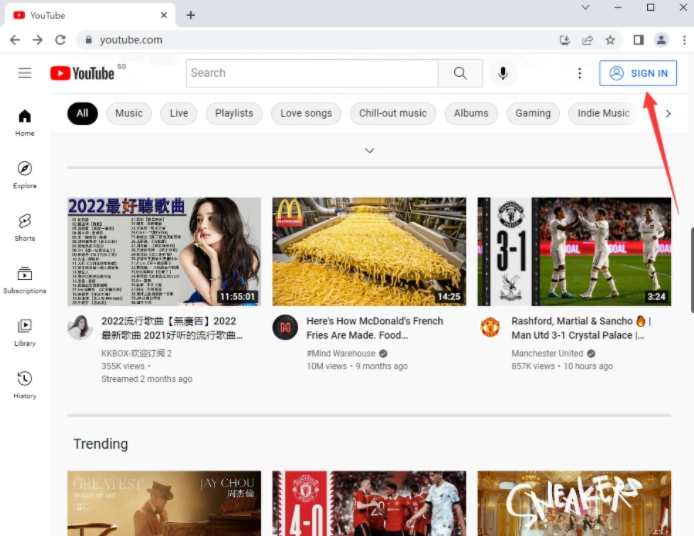Screen dimensions: 694x536
Task: Share this page from address bar
Action: (x=587, y=40)
